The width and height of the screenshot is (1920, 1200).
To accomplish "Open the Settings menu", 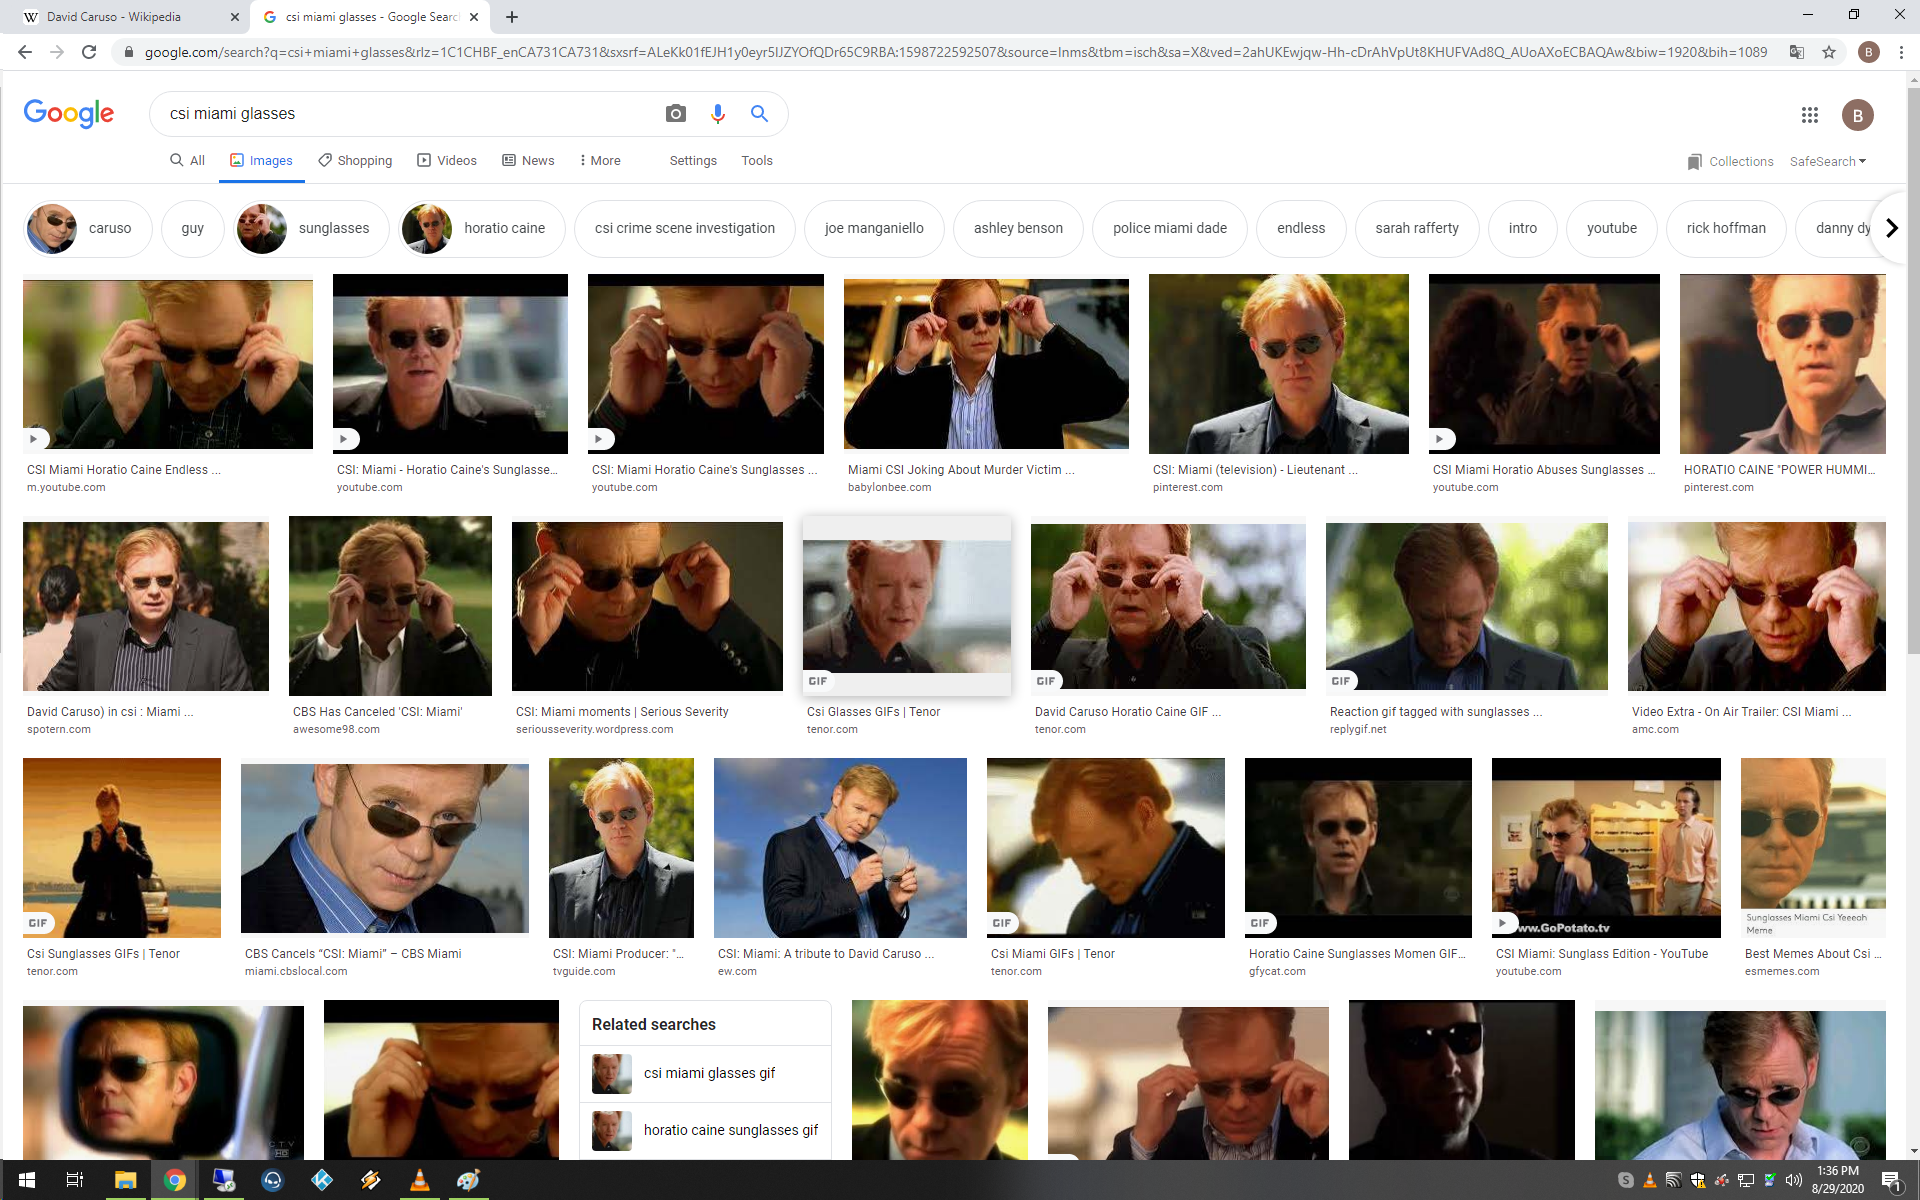I will coord(693,160).
